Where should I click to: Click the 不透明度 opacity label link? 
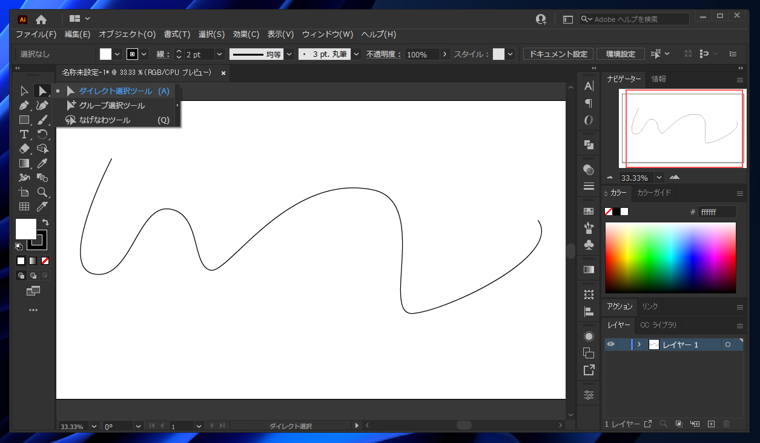click(x=383, y=54)
